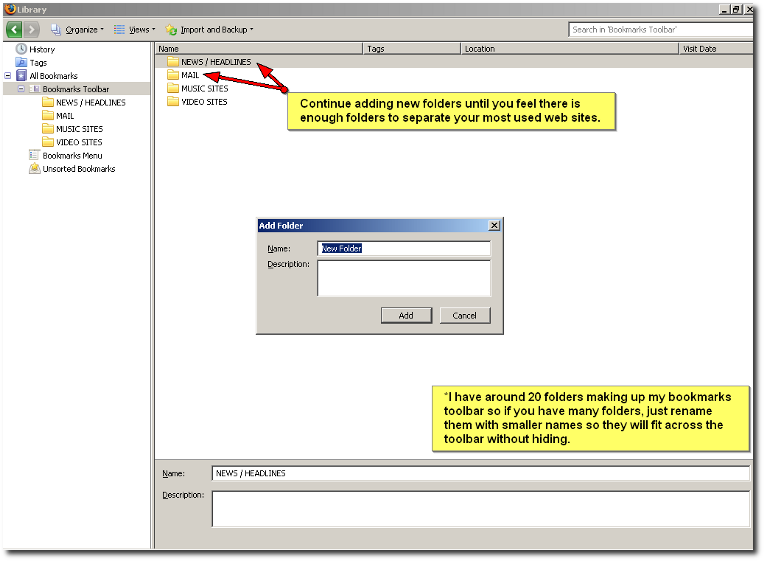Click the Add button in the dialog
The image size is (764, 561).
click(406, 316)
